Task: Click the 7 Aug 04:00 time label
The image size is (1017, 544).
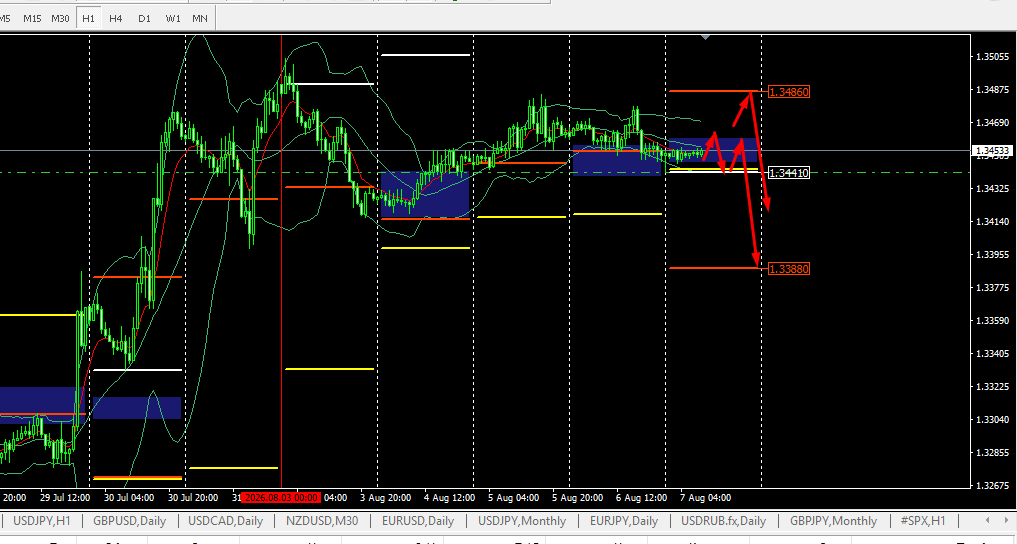Action: (706, 498)
